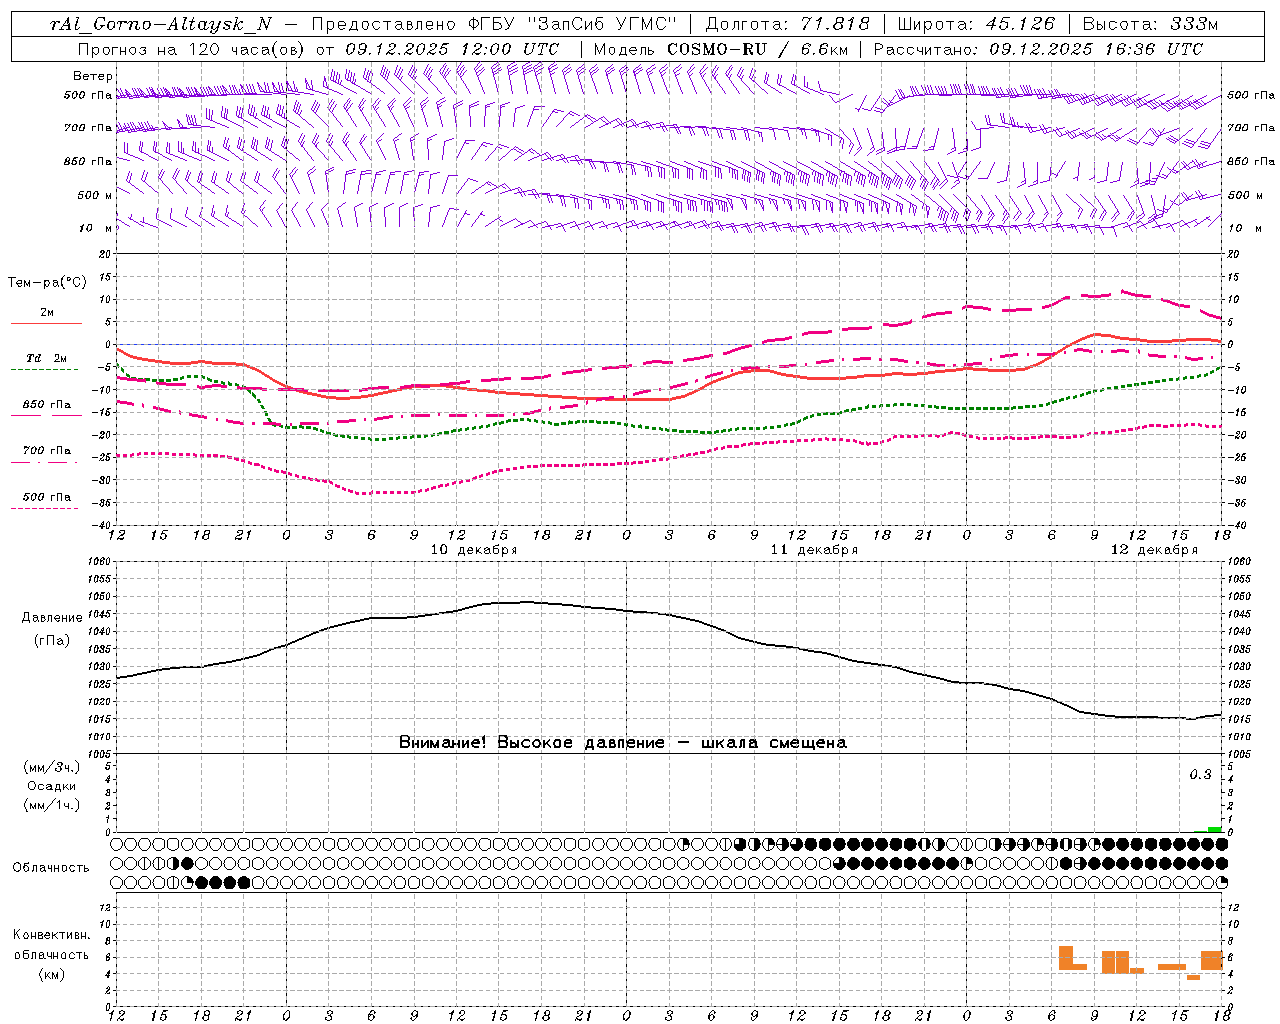The height and width of the screenshot is (1024, 1280).
Task: Click the '12 декабря' date label
Action: click(1154, 550)
